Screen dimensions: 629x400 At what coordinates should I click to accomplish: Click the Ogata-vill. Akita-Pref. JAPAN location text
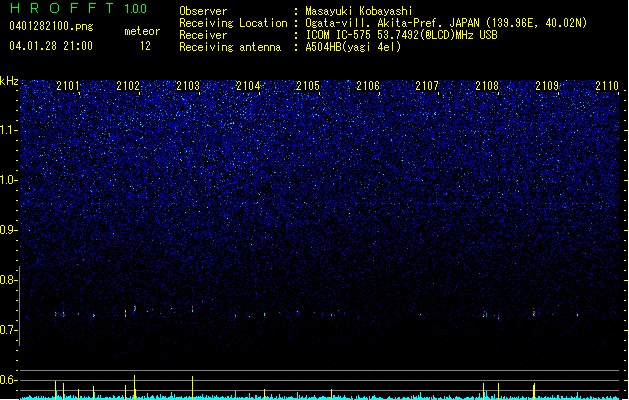tap(446, 23)
